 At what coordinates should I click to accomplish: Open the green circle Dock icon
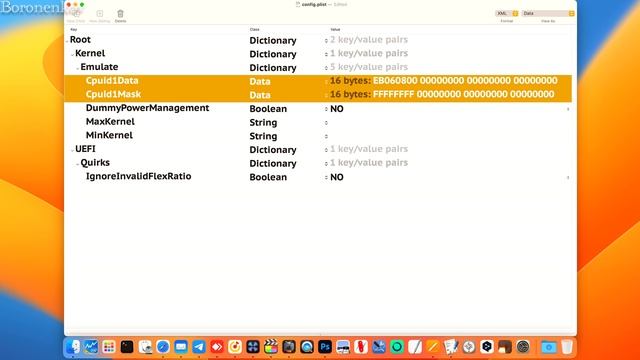coord(397,347)
